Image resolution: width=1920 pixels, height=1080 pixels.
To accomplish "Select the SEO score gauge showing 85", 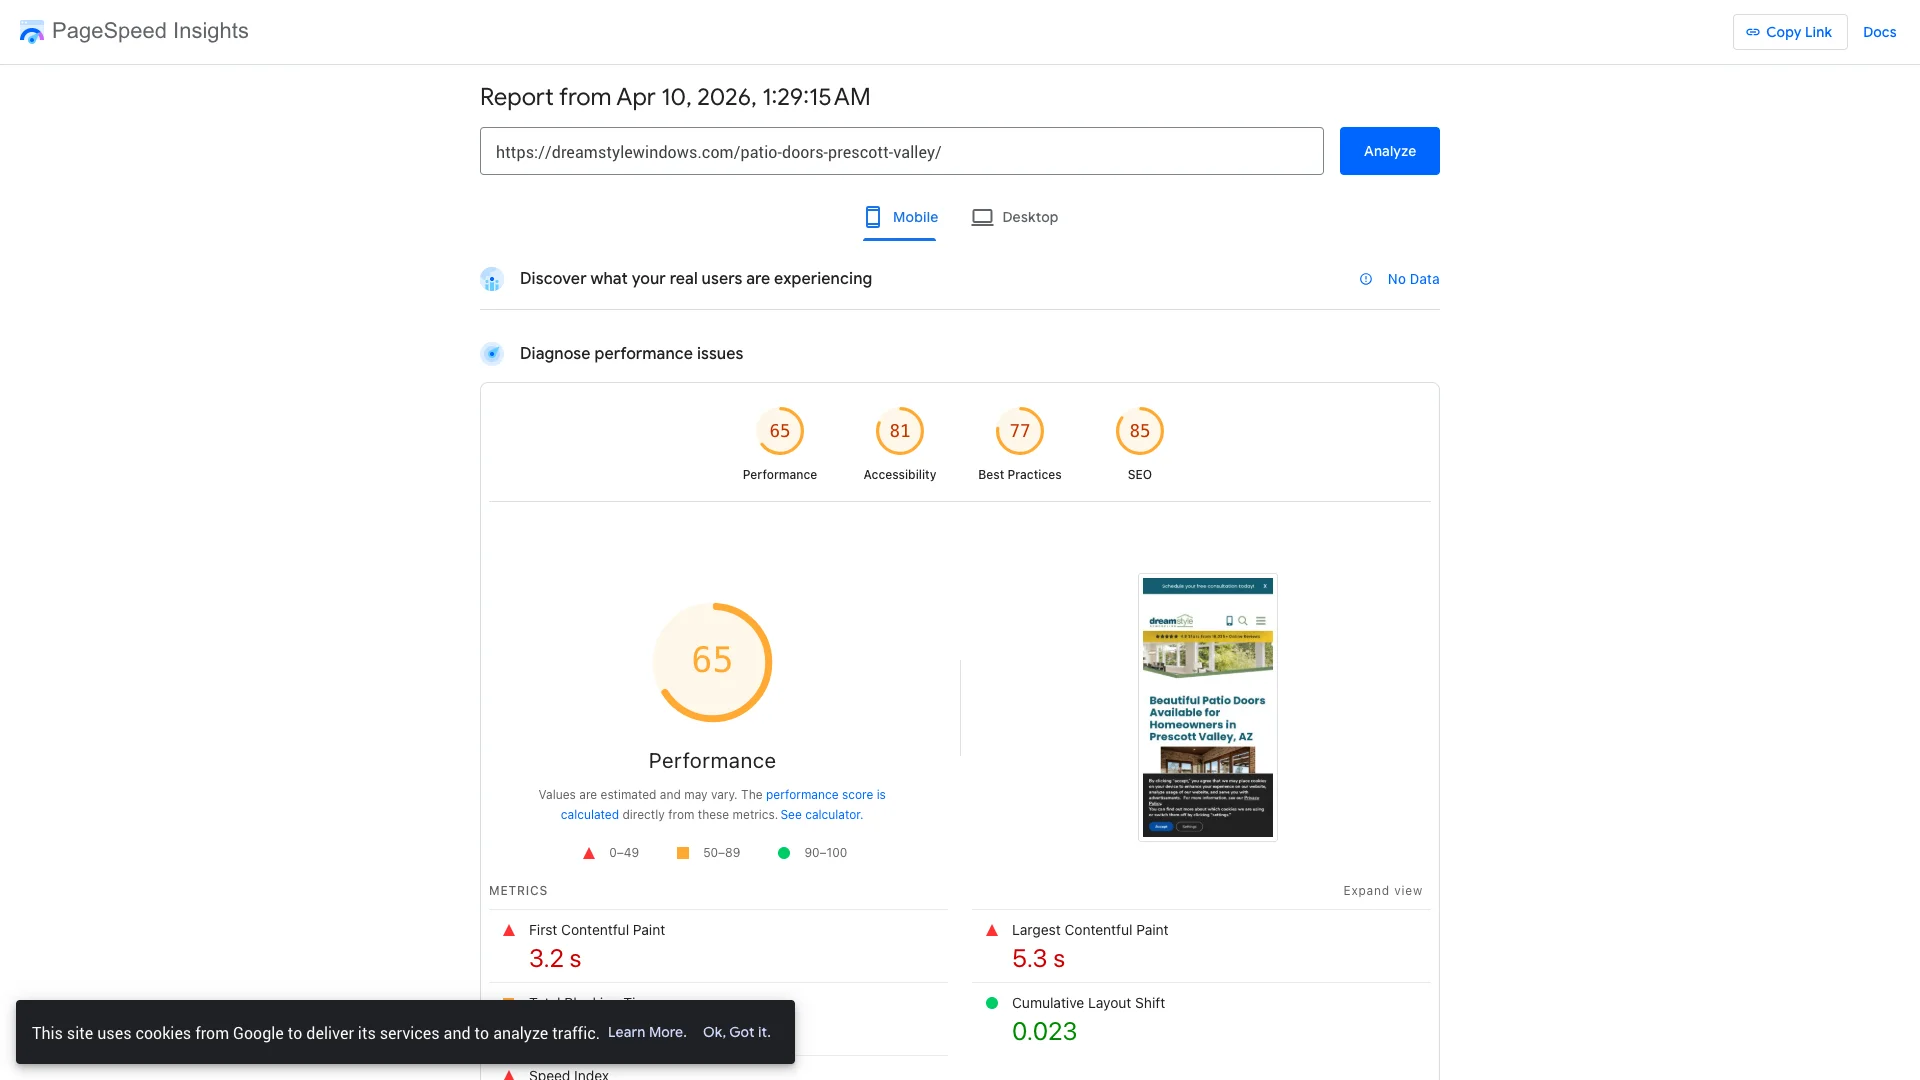I will point(1139,431).
